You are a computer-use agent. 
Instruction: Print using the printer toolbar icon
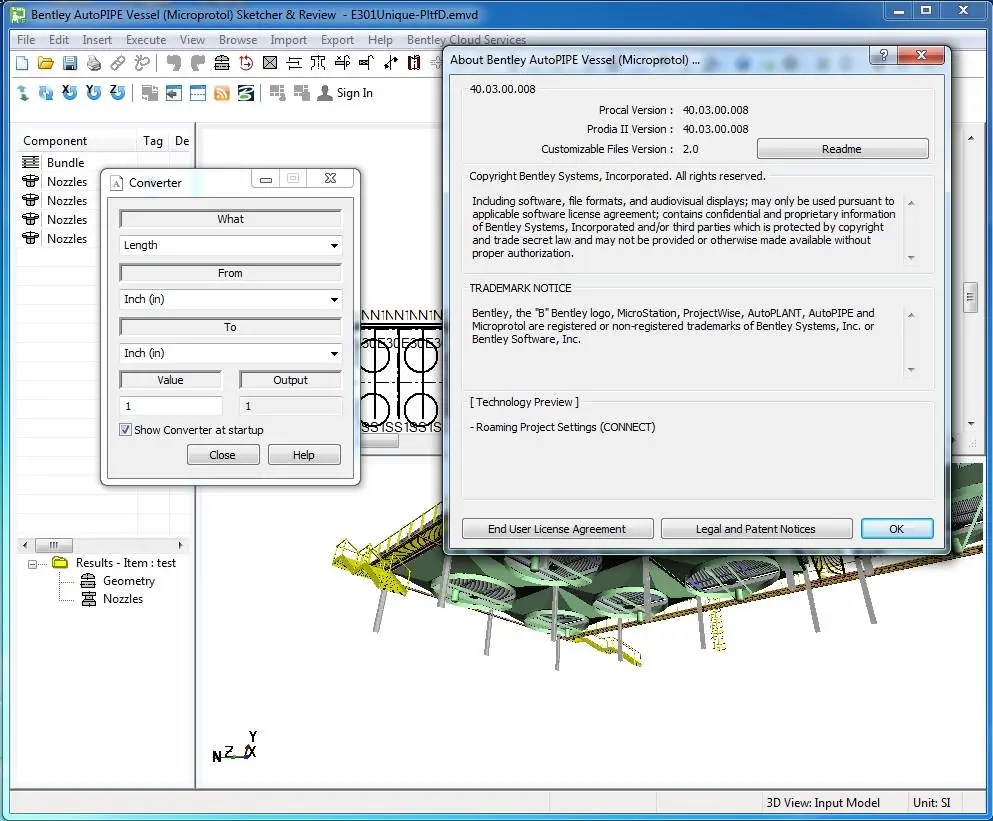tap(94, 63)
